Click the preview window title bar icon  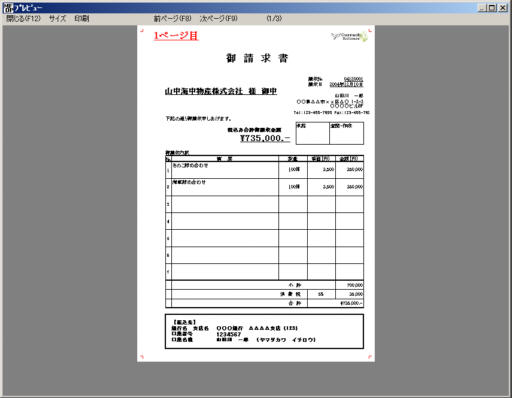coord(8,8)
